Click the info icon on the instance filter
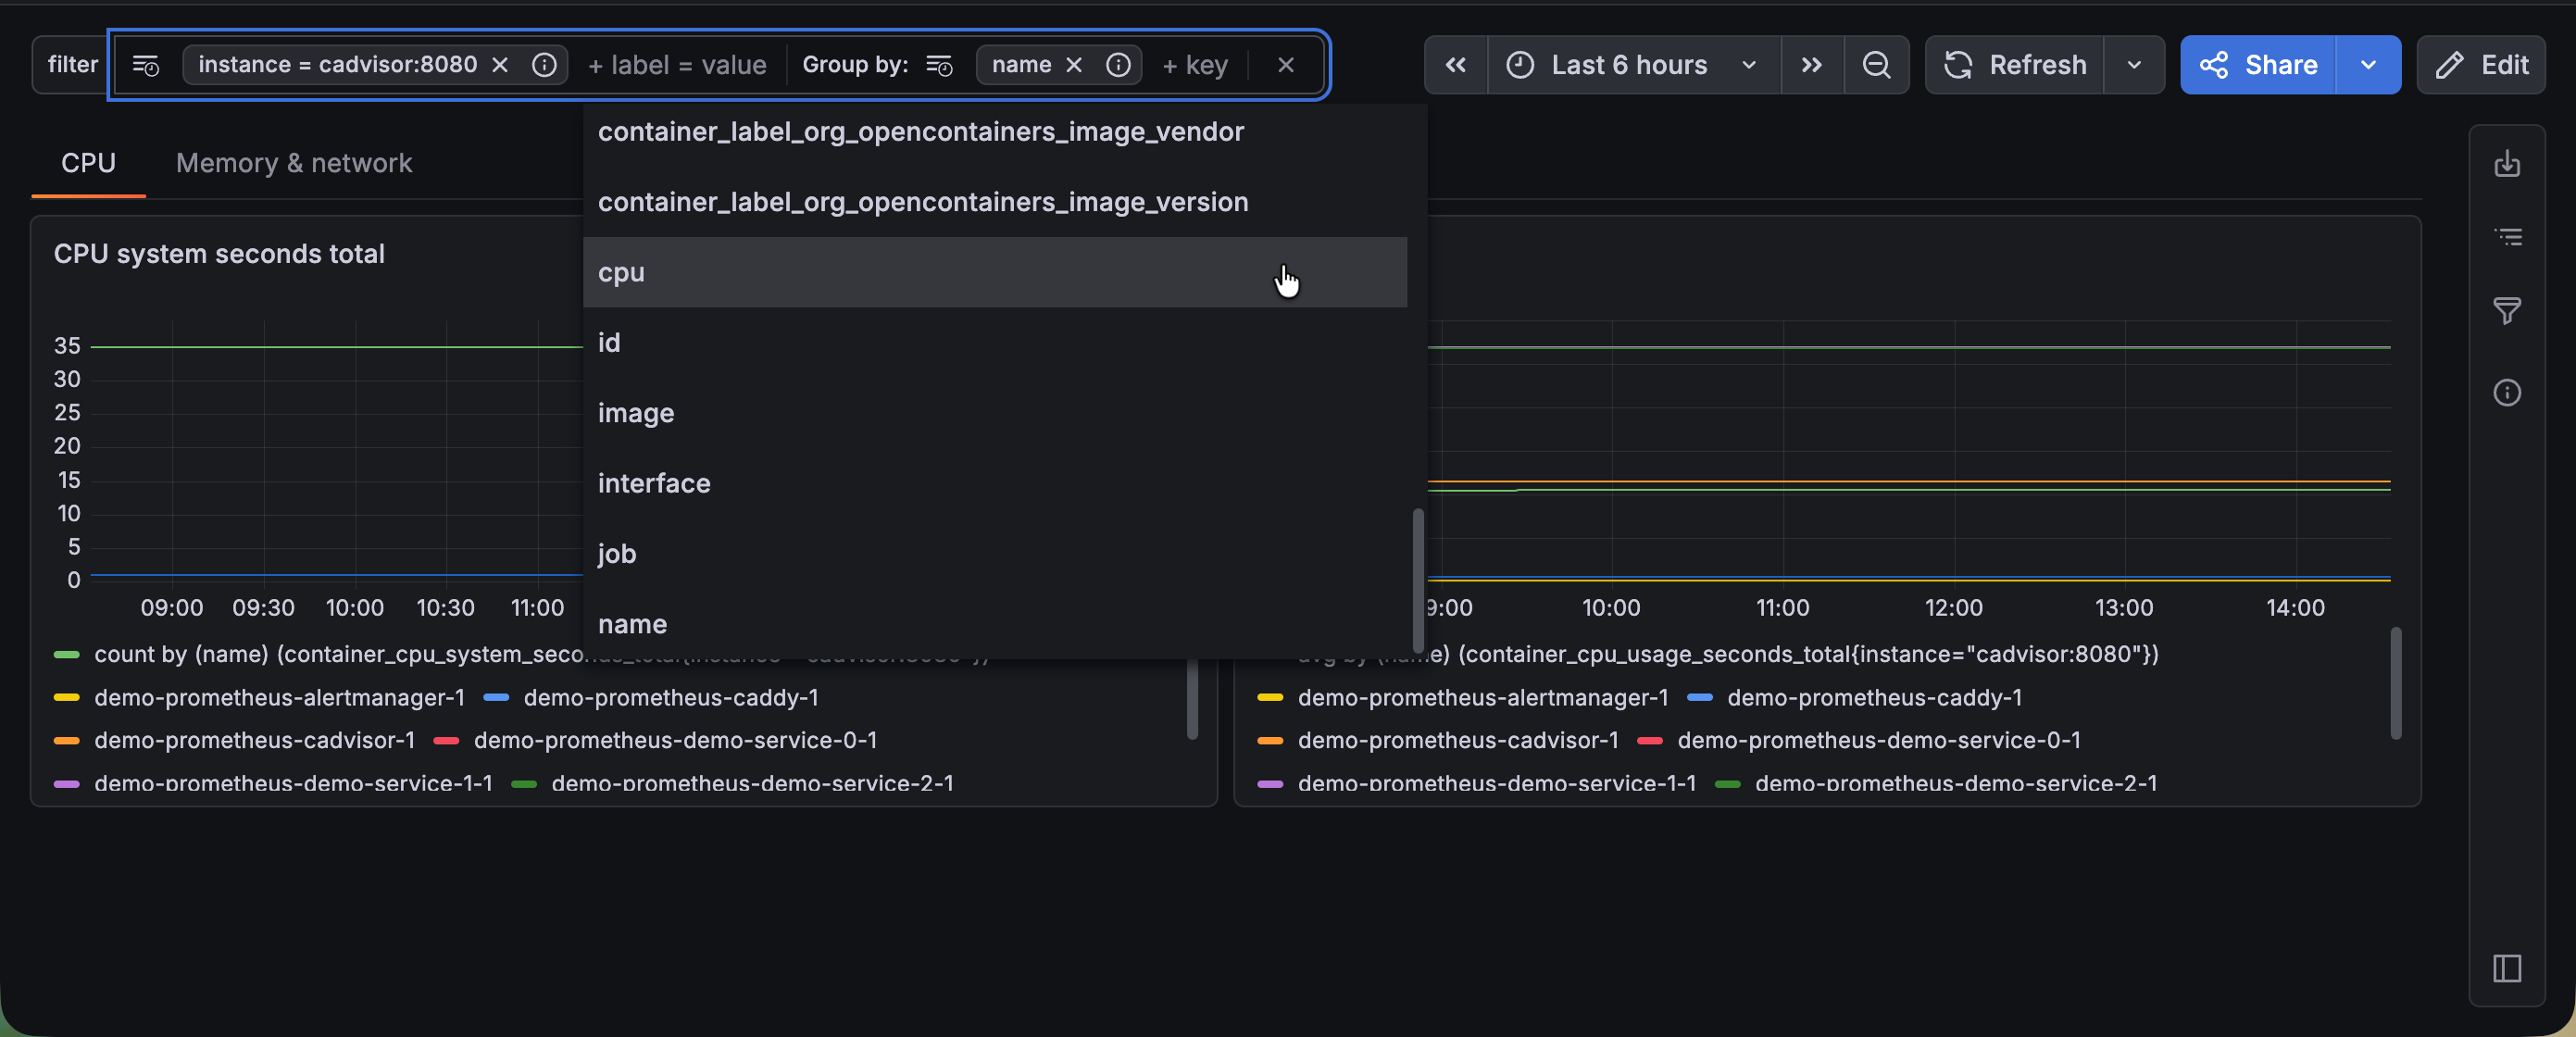Screen dimensions: 2576x1037 click(x=544, y=65)
